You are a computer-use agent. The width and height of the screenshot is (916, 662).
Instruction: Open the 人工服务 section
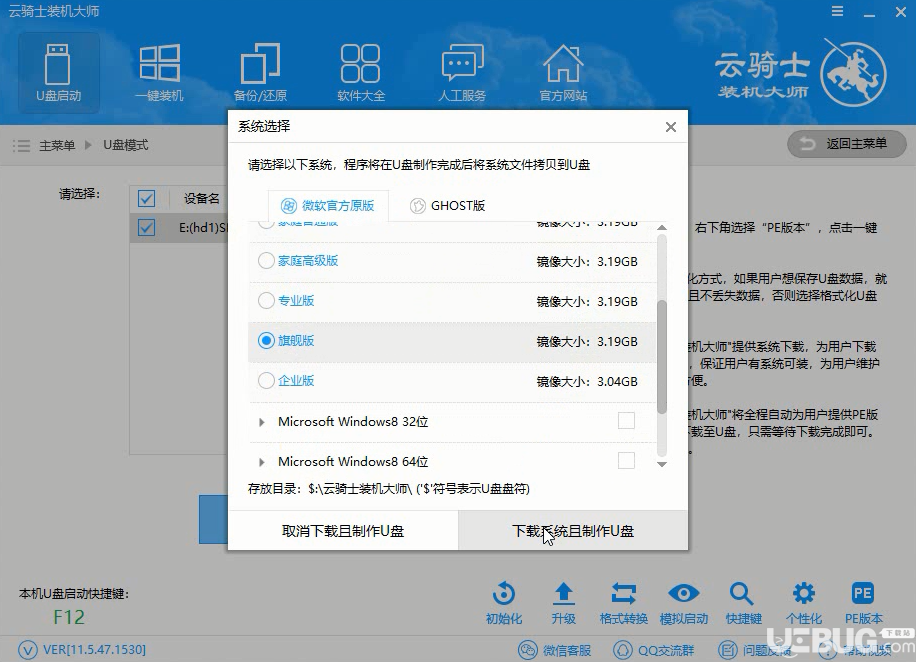click(462, 72)
